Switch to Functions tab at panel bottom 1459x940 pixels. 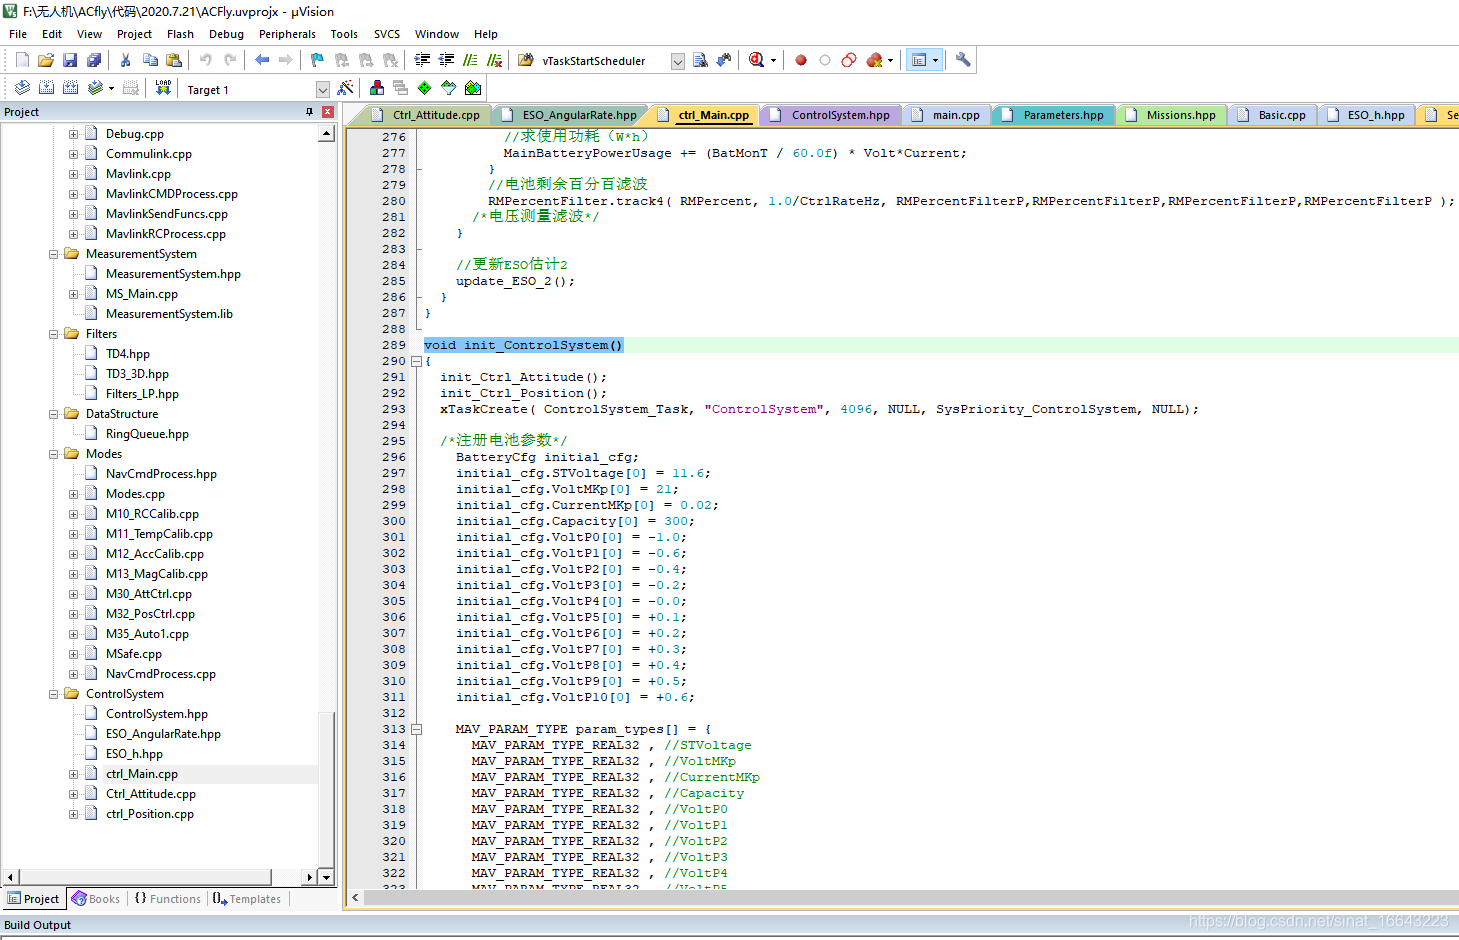point(168,899)
